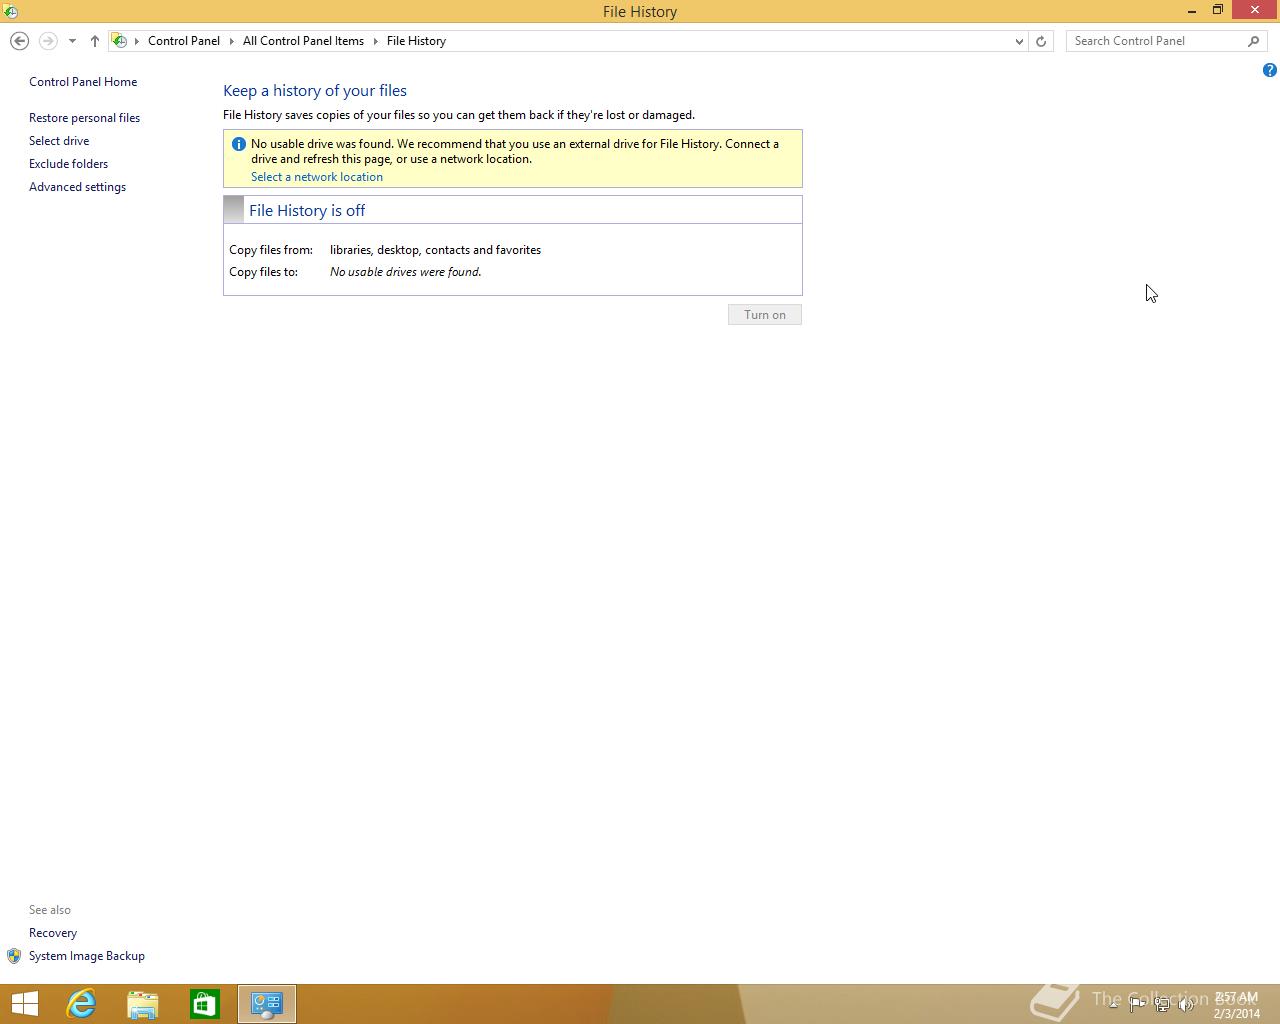Screen dimensions: 1280x1024
Task: Expand chevron after All Control Panel Items
Action: coord(376,41)
